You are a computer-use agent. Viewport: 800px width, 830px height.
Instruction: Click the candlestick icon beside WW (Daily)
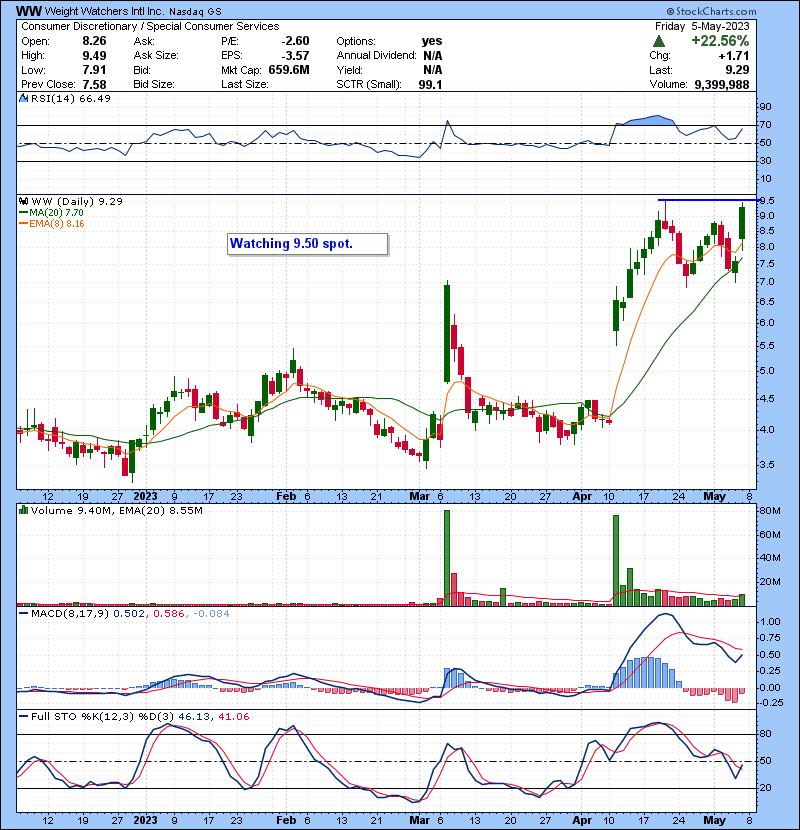point(24,201)
